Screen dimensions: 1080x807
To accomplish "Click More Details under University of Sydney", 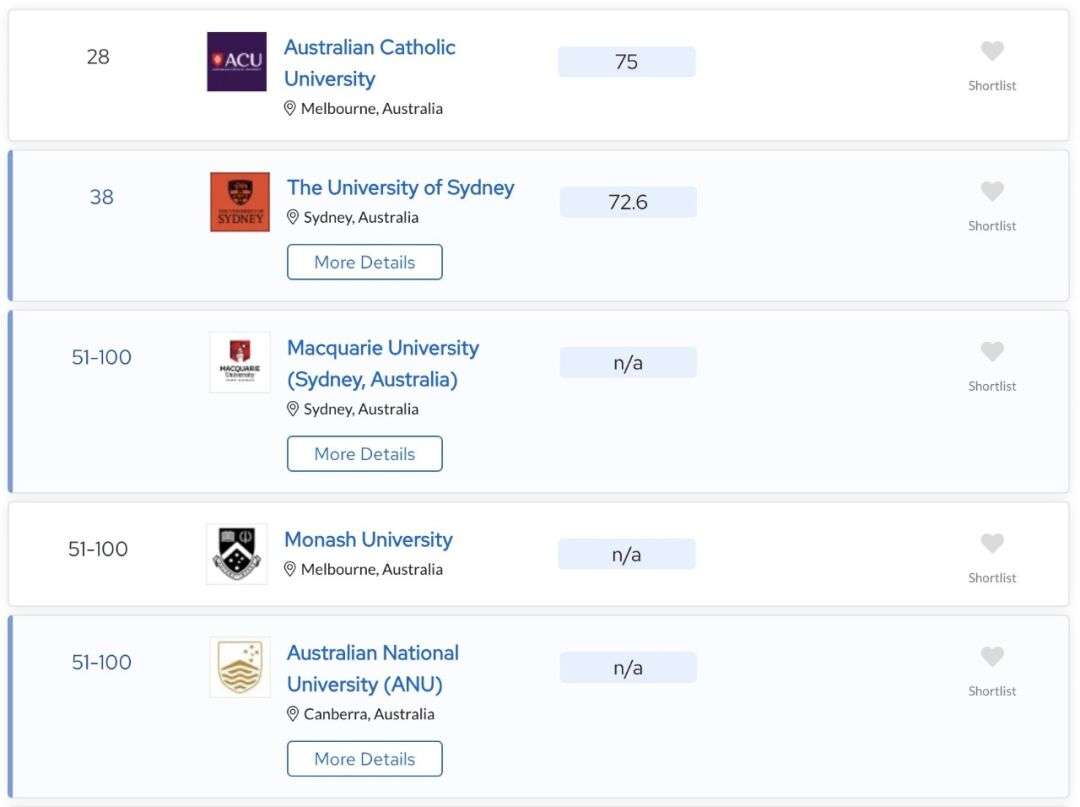I will 364,262.
